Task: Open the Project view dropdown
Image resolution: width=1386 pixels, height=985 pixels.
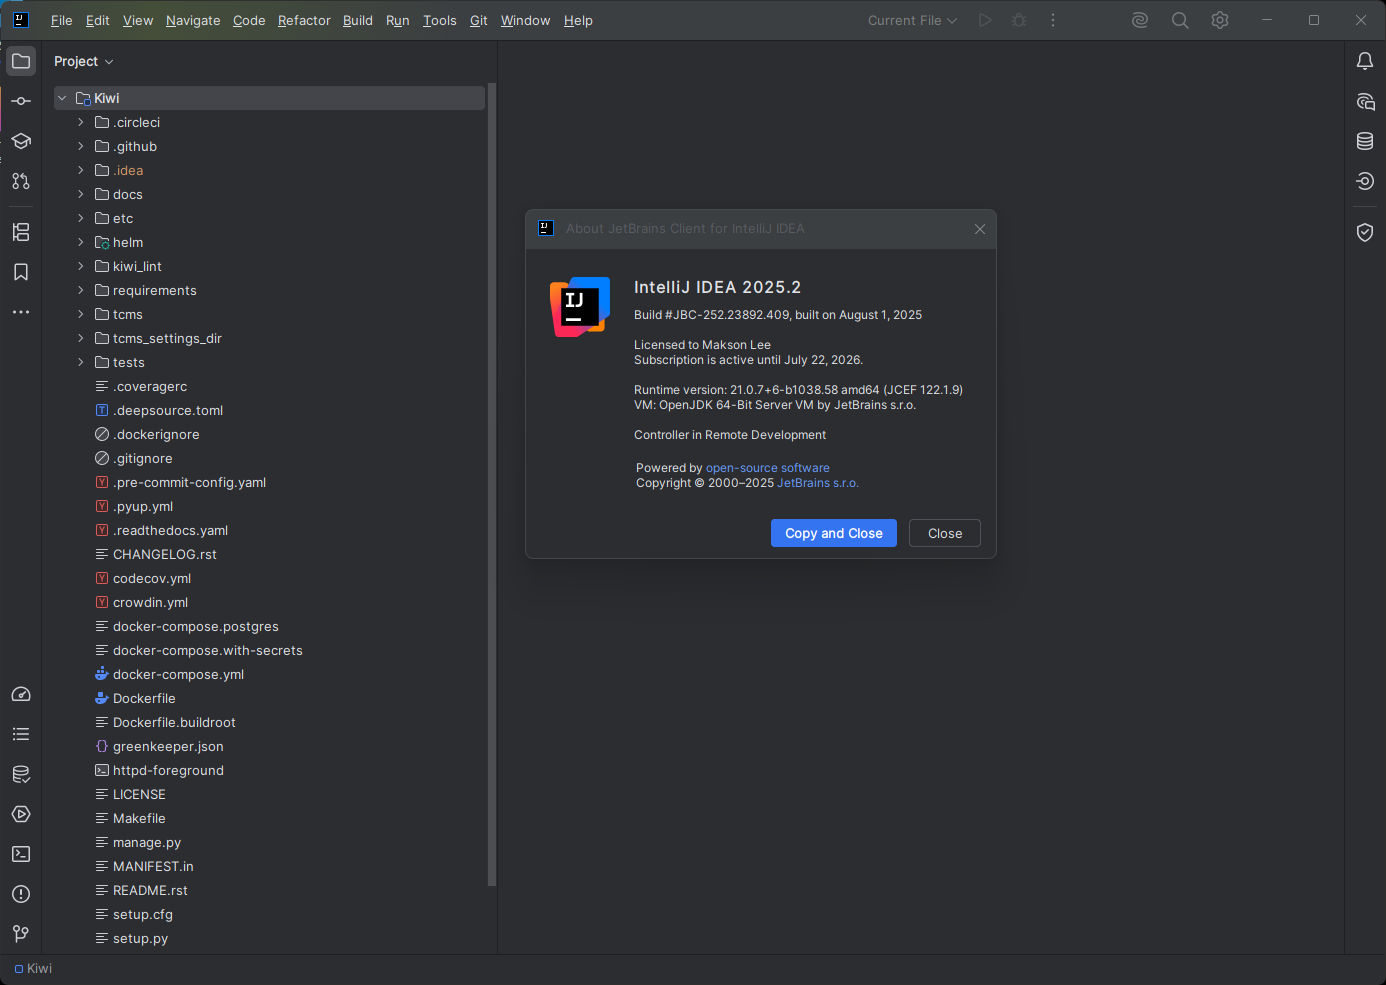Action: (84, 61)
